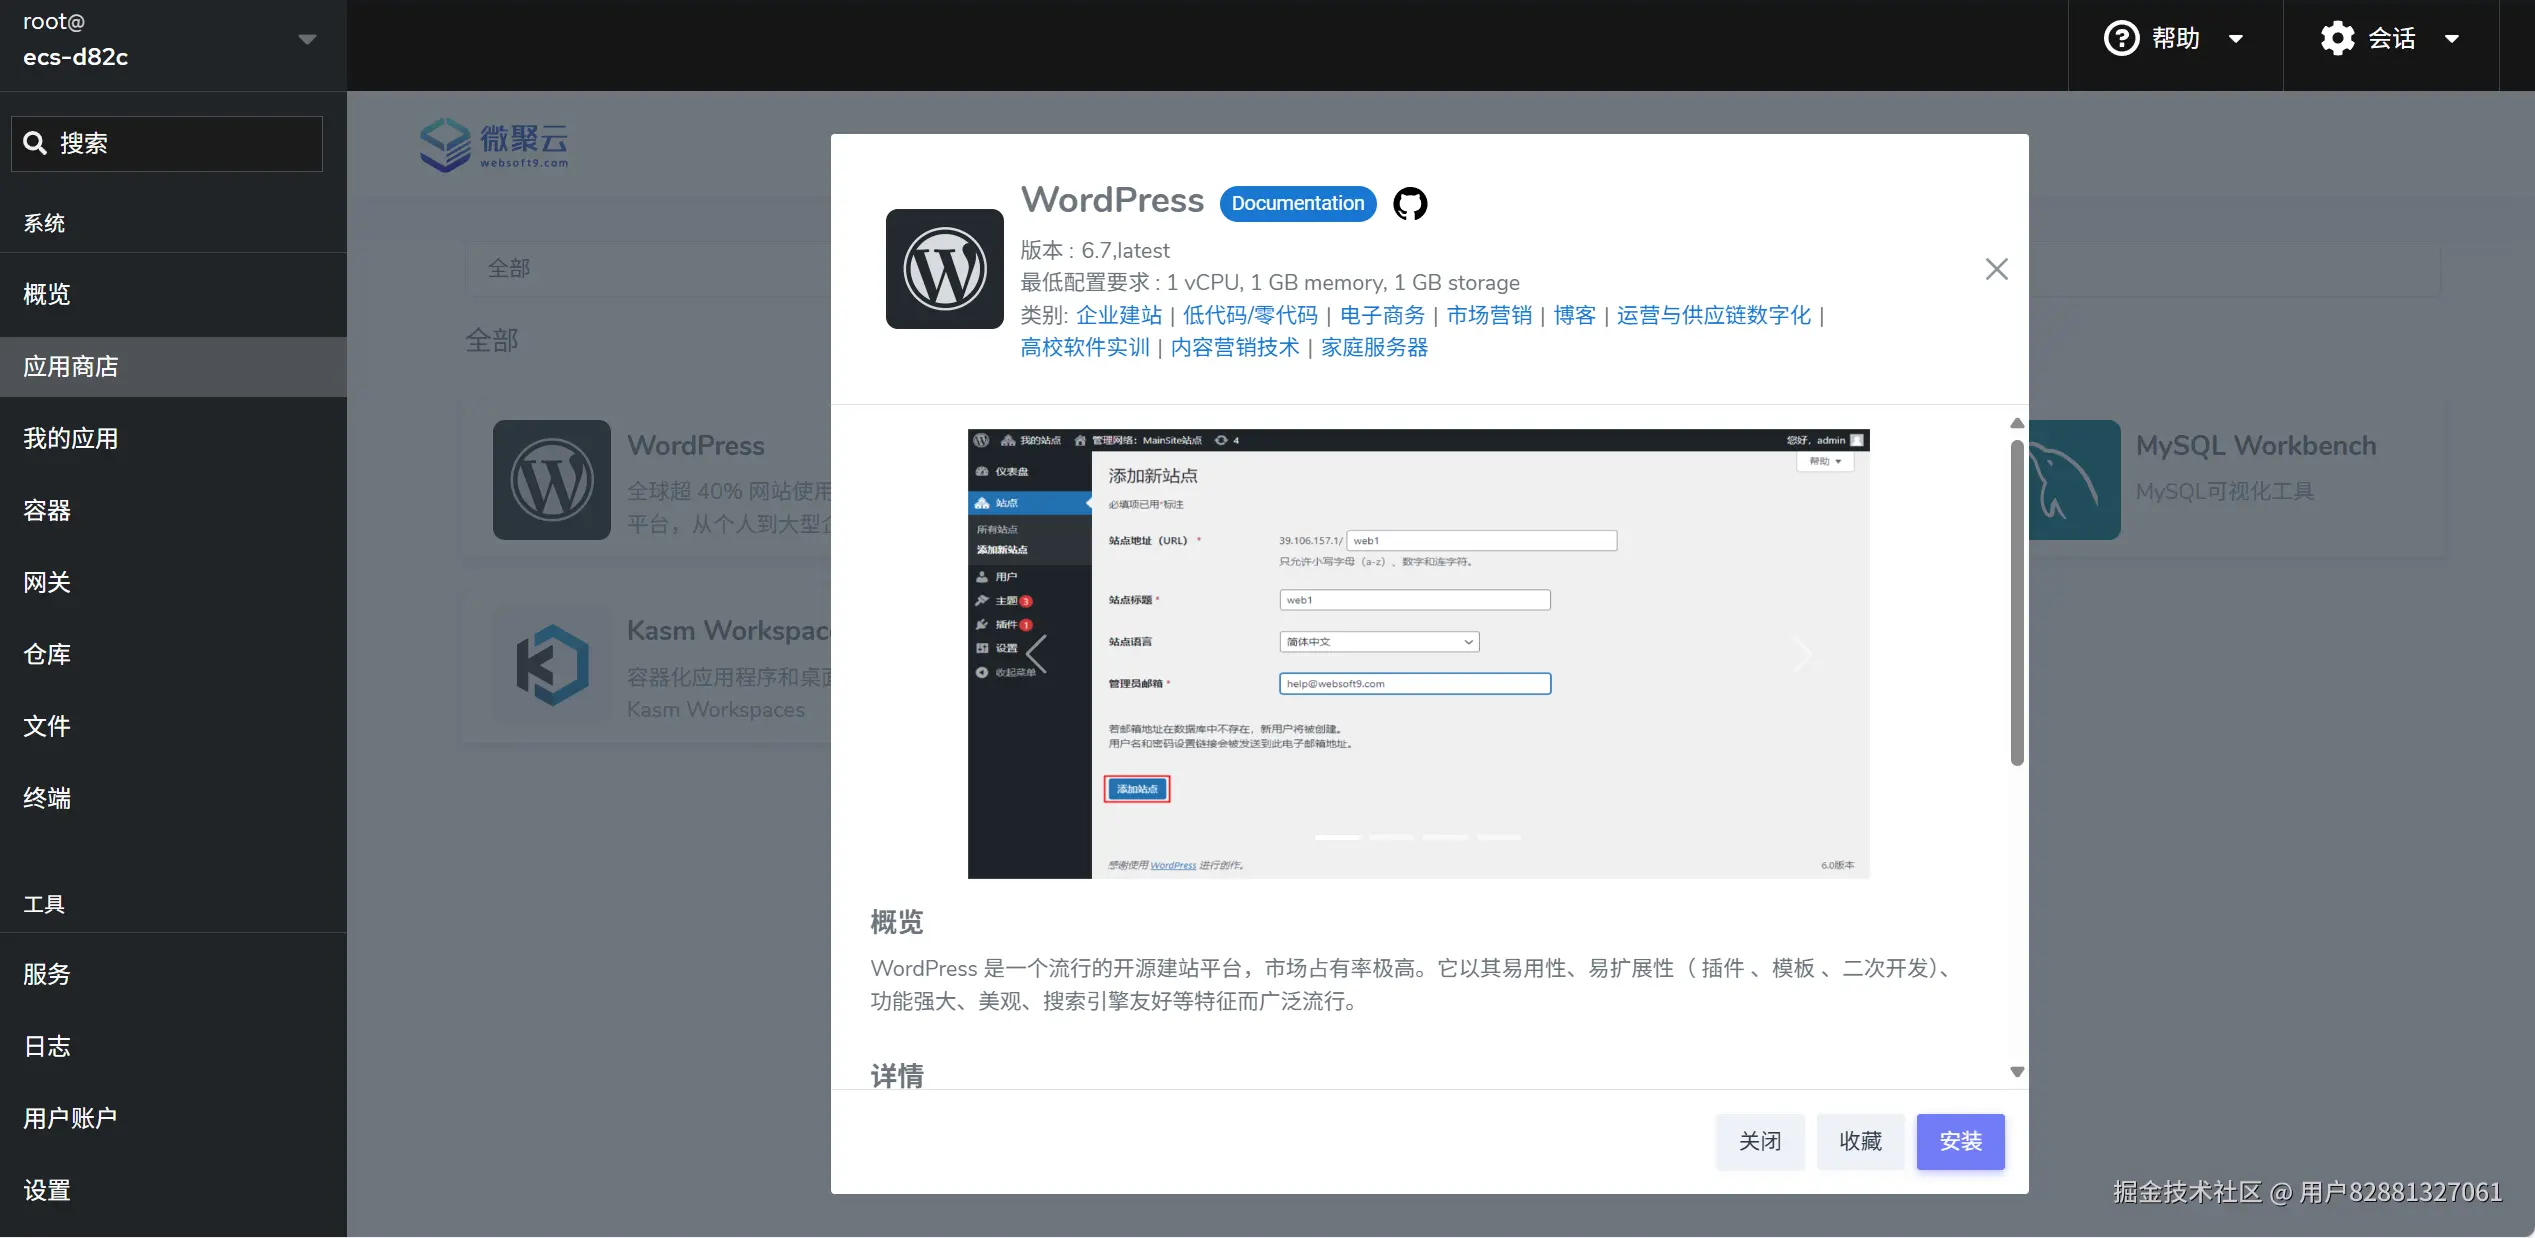
Task: Open the Documentation badge link
Action: [x=1297, y=203]
